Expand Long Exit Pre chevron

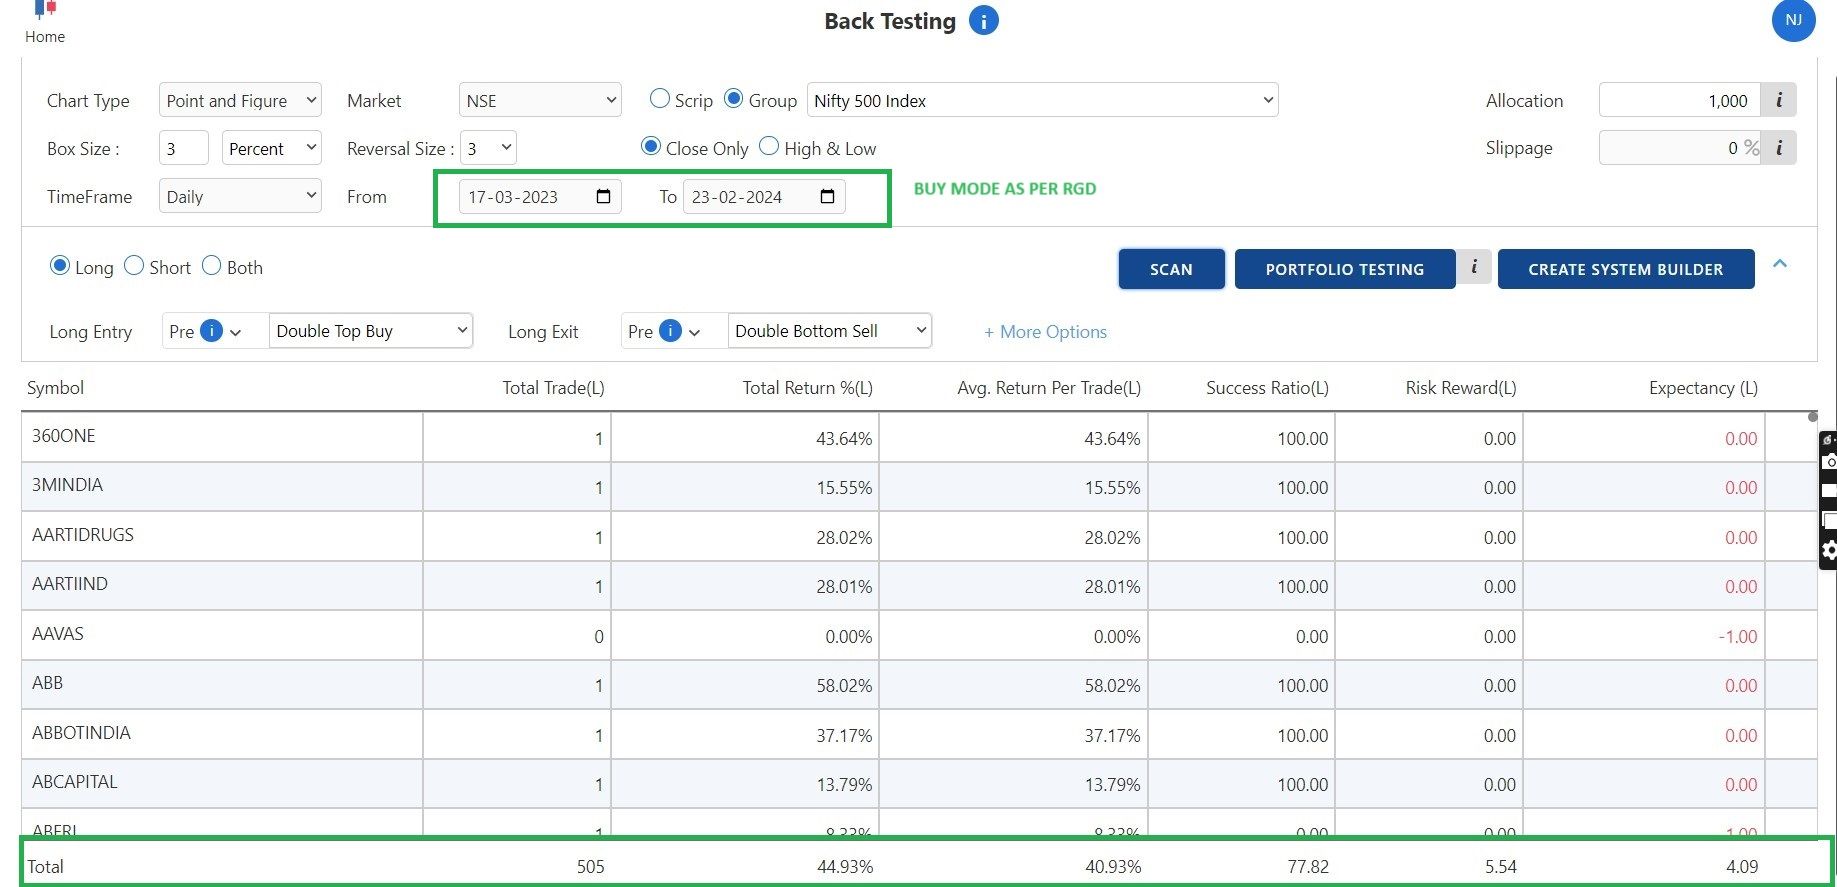pyautogui.click(x=695, y=332)
